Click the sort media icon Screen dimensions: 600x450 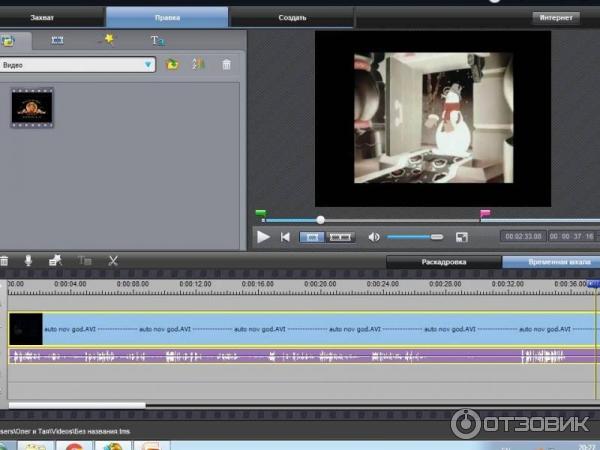[x=198, y=64]
